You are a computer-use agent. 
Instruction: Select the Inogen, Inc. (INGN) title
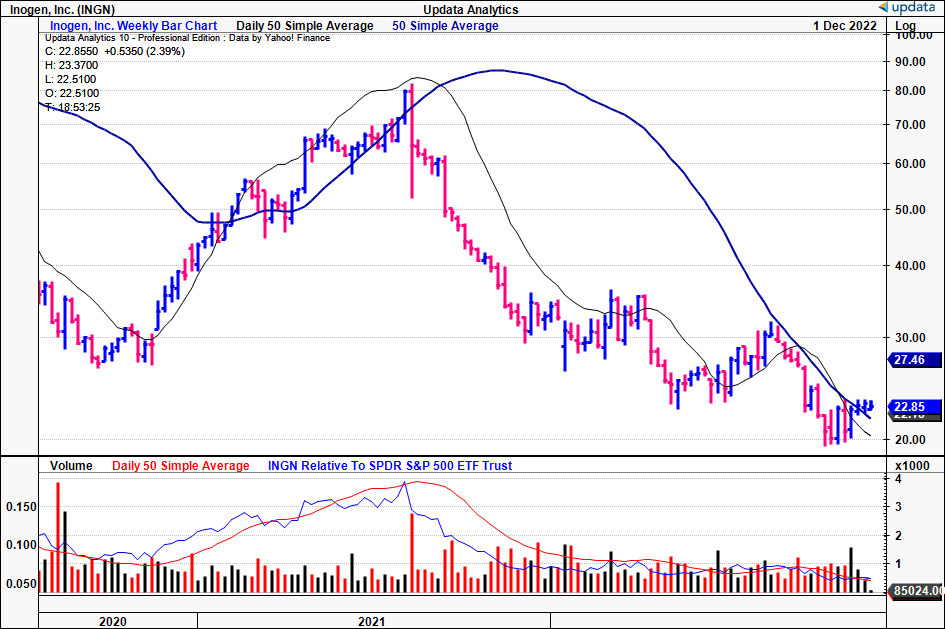click(x=62, y=10)
